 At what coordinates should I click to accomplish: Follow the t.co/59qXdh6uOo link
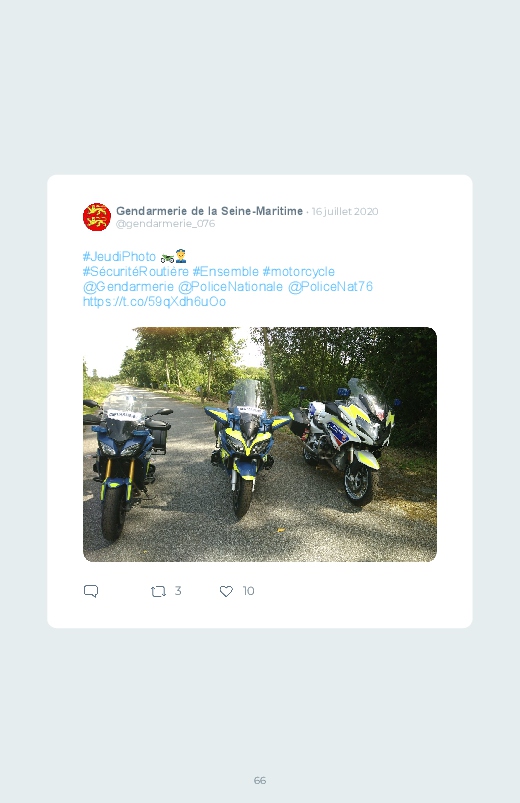click(x=154, y=302)
